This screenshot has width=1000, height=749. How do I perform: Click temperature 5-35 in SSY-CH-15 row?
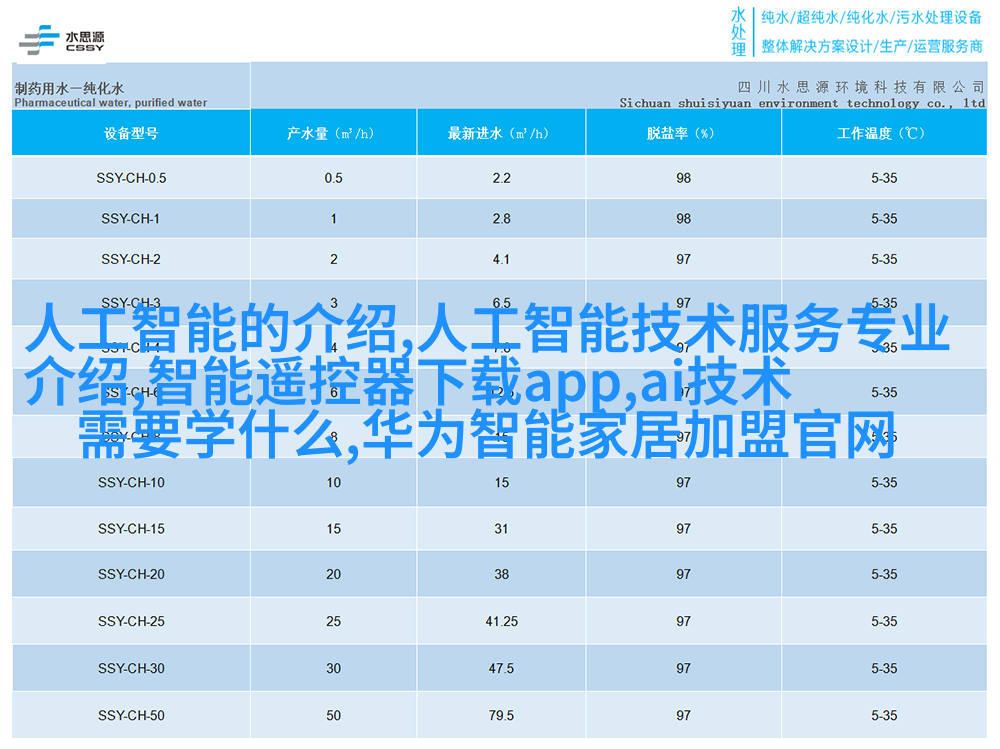coord(884,529)
